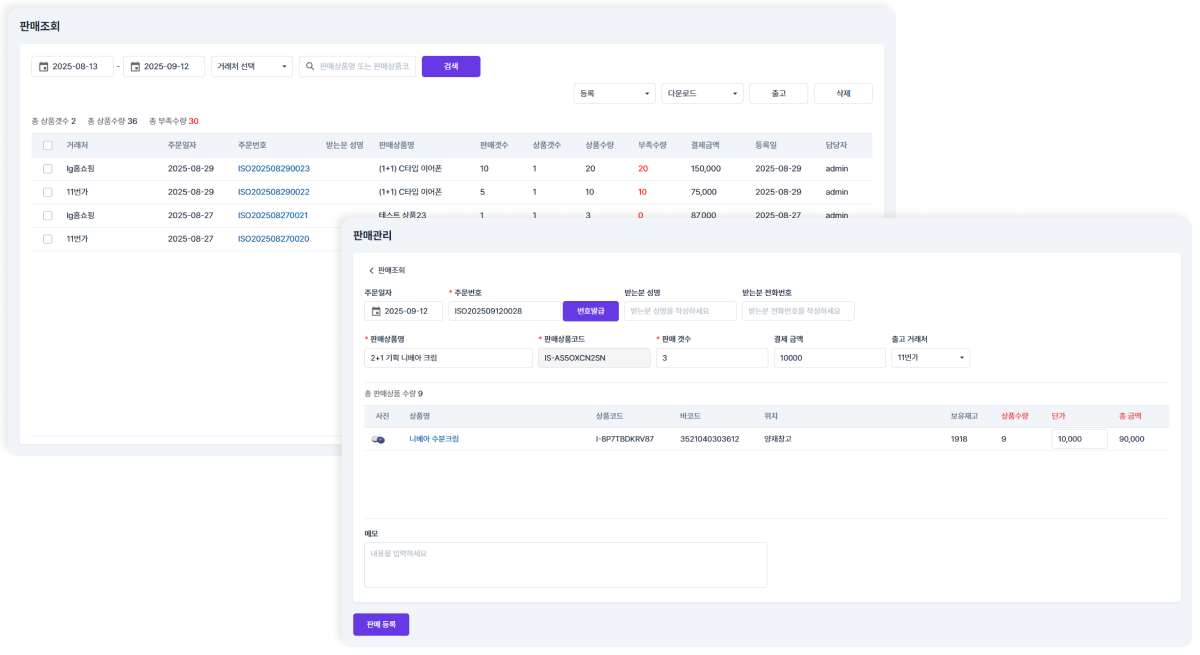
Task: Open the 니베아 수분크림 product link
Action: (x=434, y=439)
